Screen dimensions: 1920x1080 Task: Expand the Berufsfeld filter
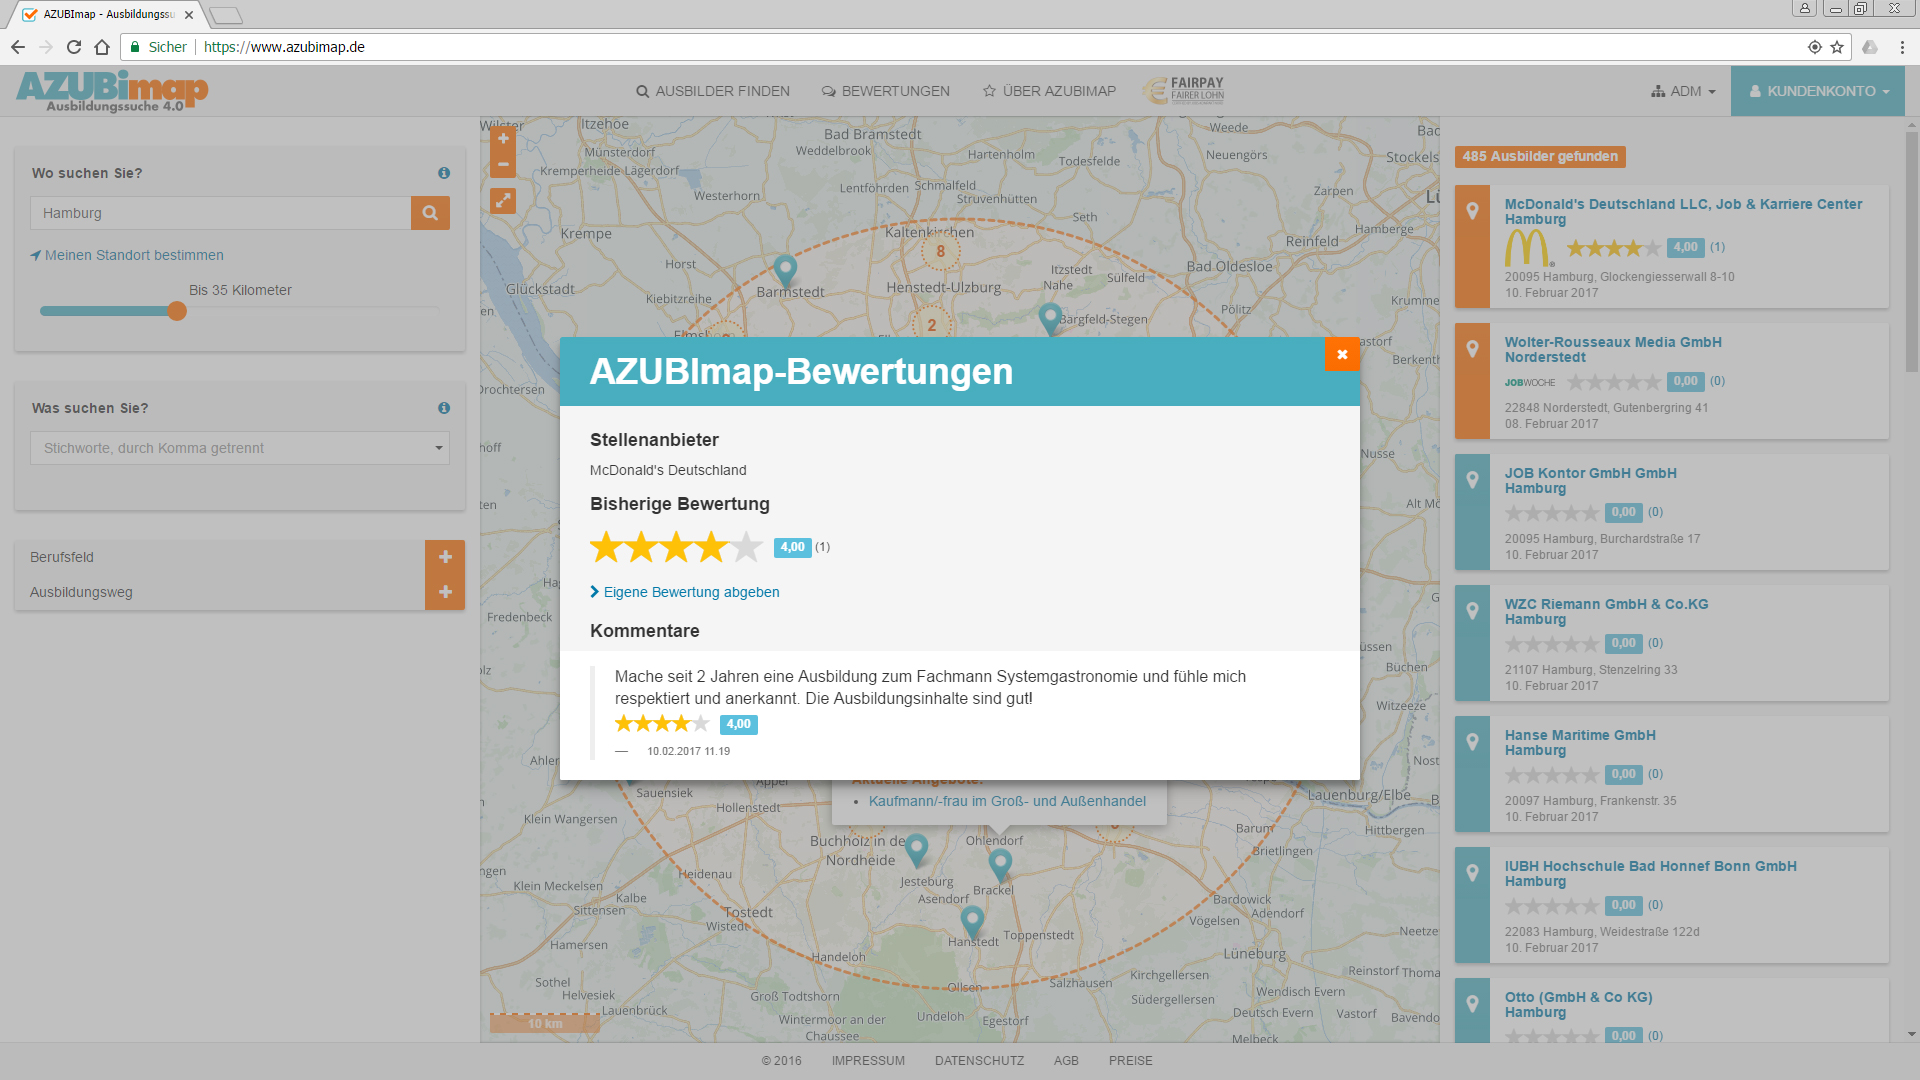445,557
